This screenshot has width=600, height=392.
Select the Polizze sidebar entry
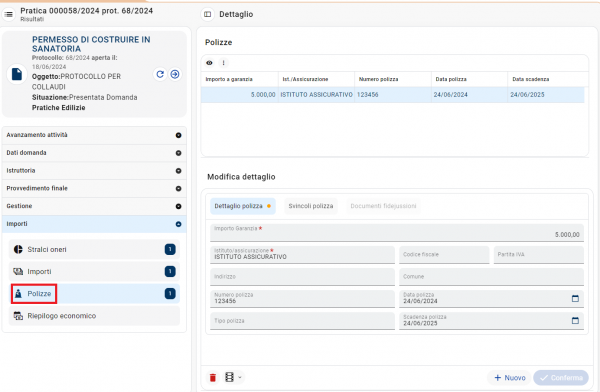(94, 294)
